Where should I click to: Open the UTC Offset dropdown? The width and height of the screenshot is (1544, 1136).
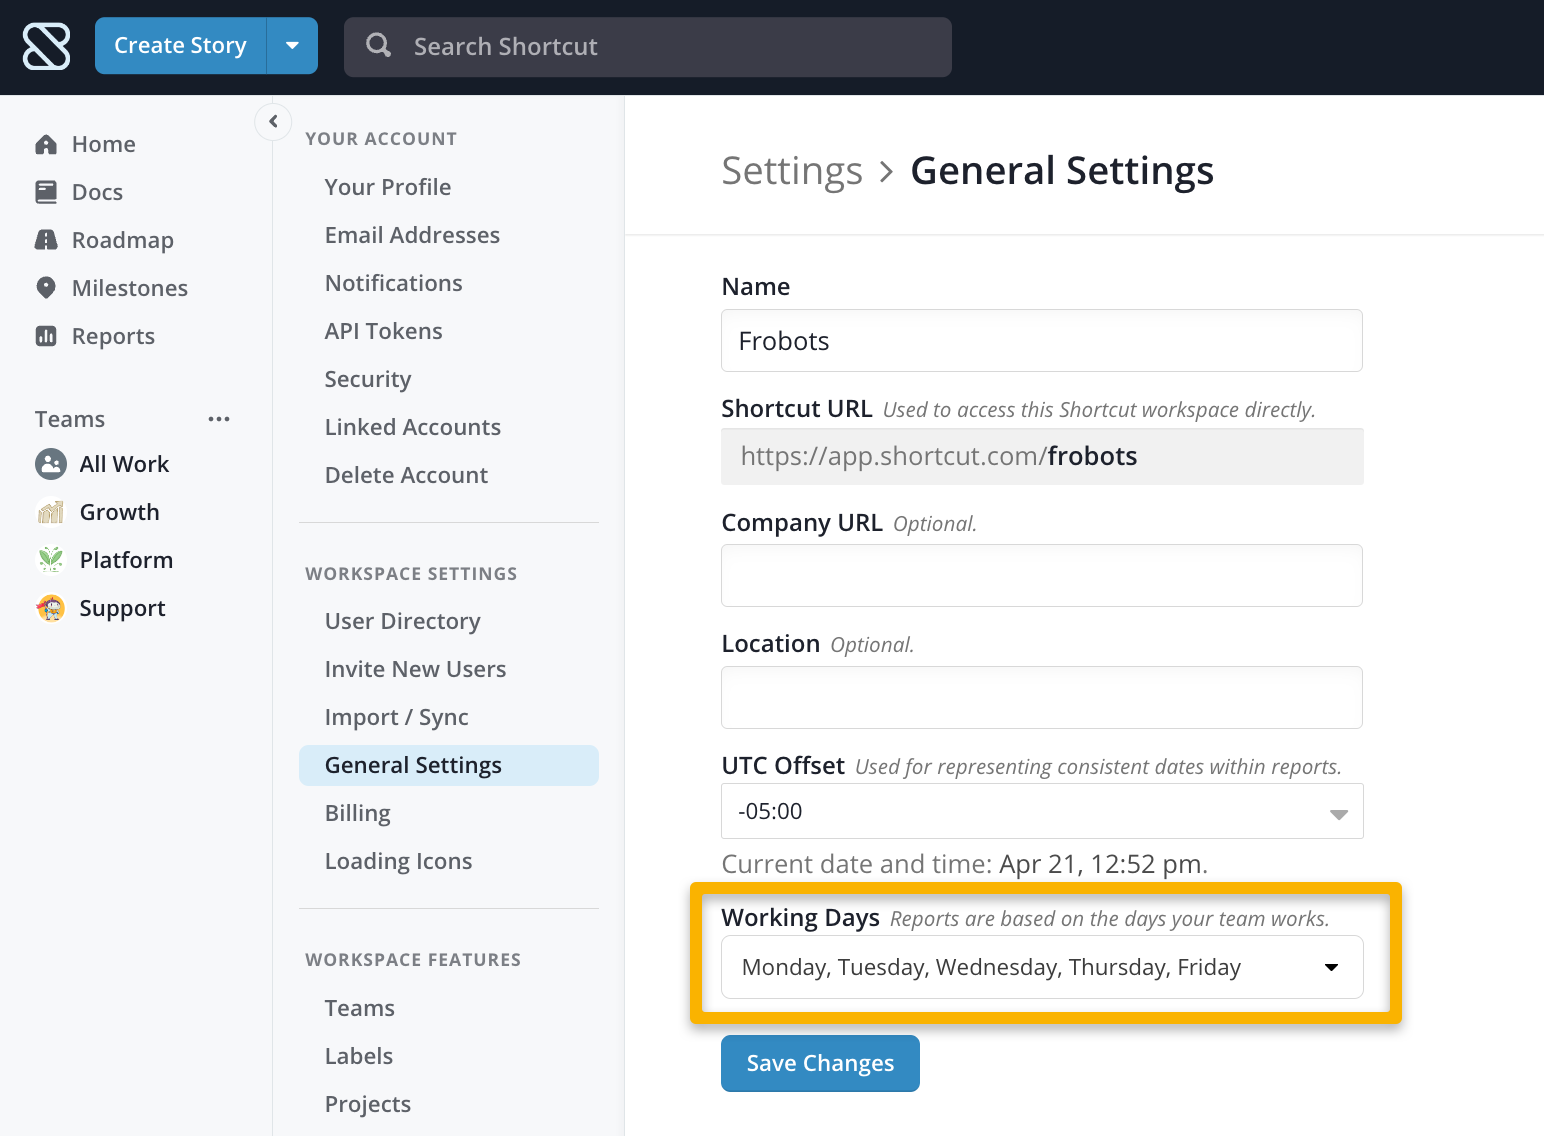click(1042, 811)
